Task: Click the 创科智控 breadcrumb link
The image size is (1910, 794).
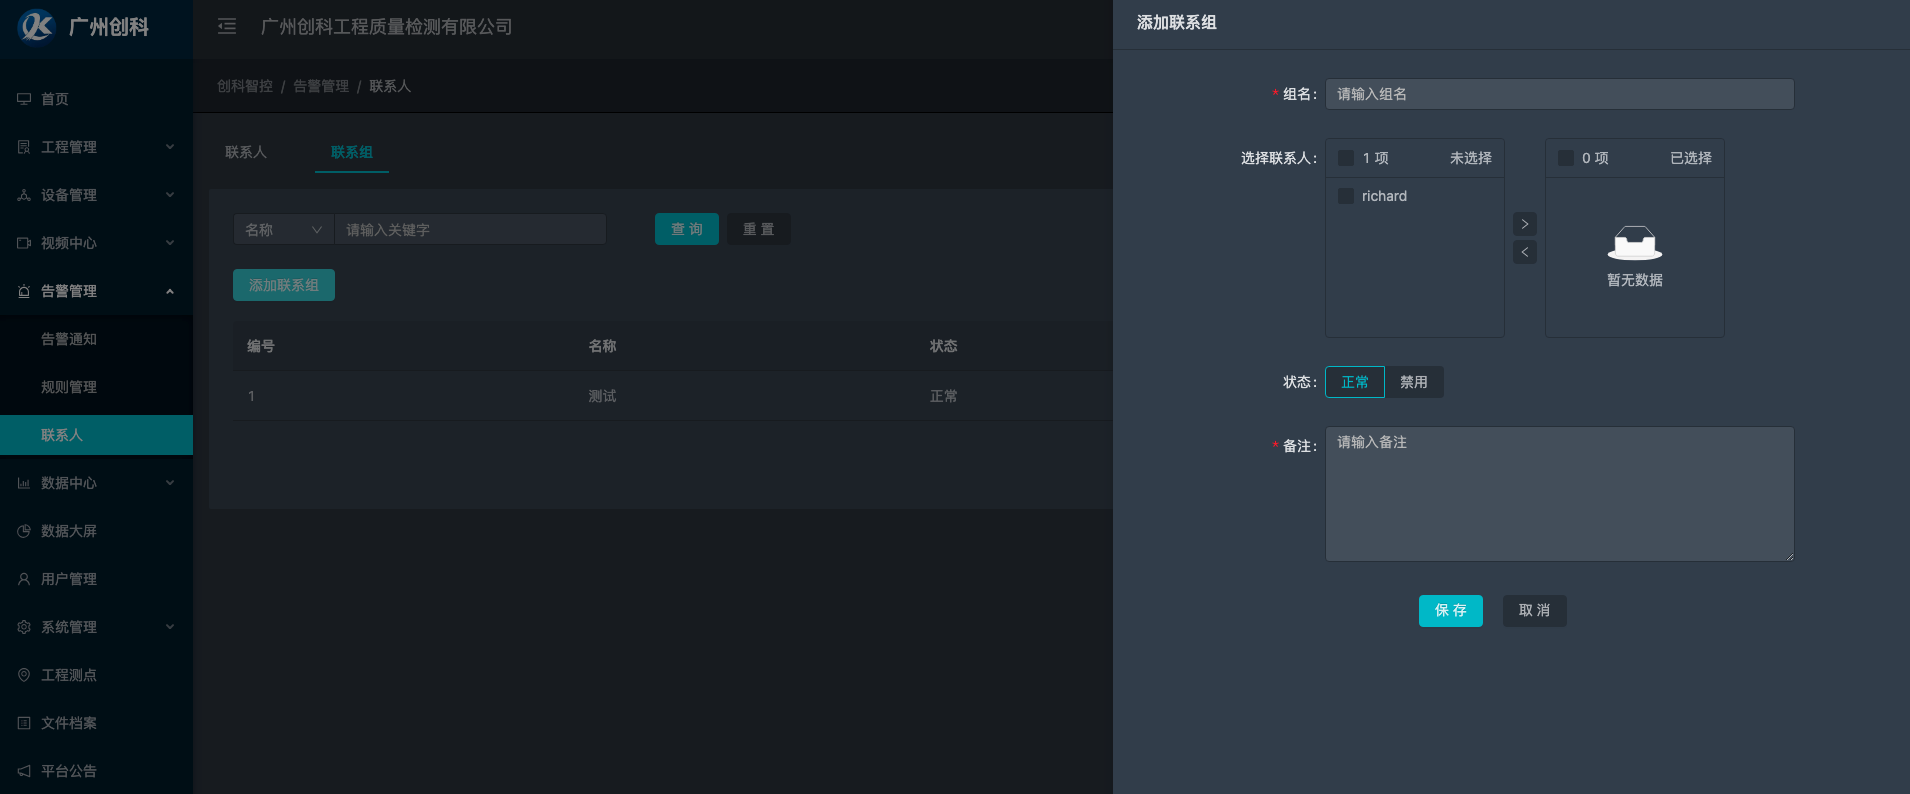Action: coord(245,86)
